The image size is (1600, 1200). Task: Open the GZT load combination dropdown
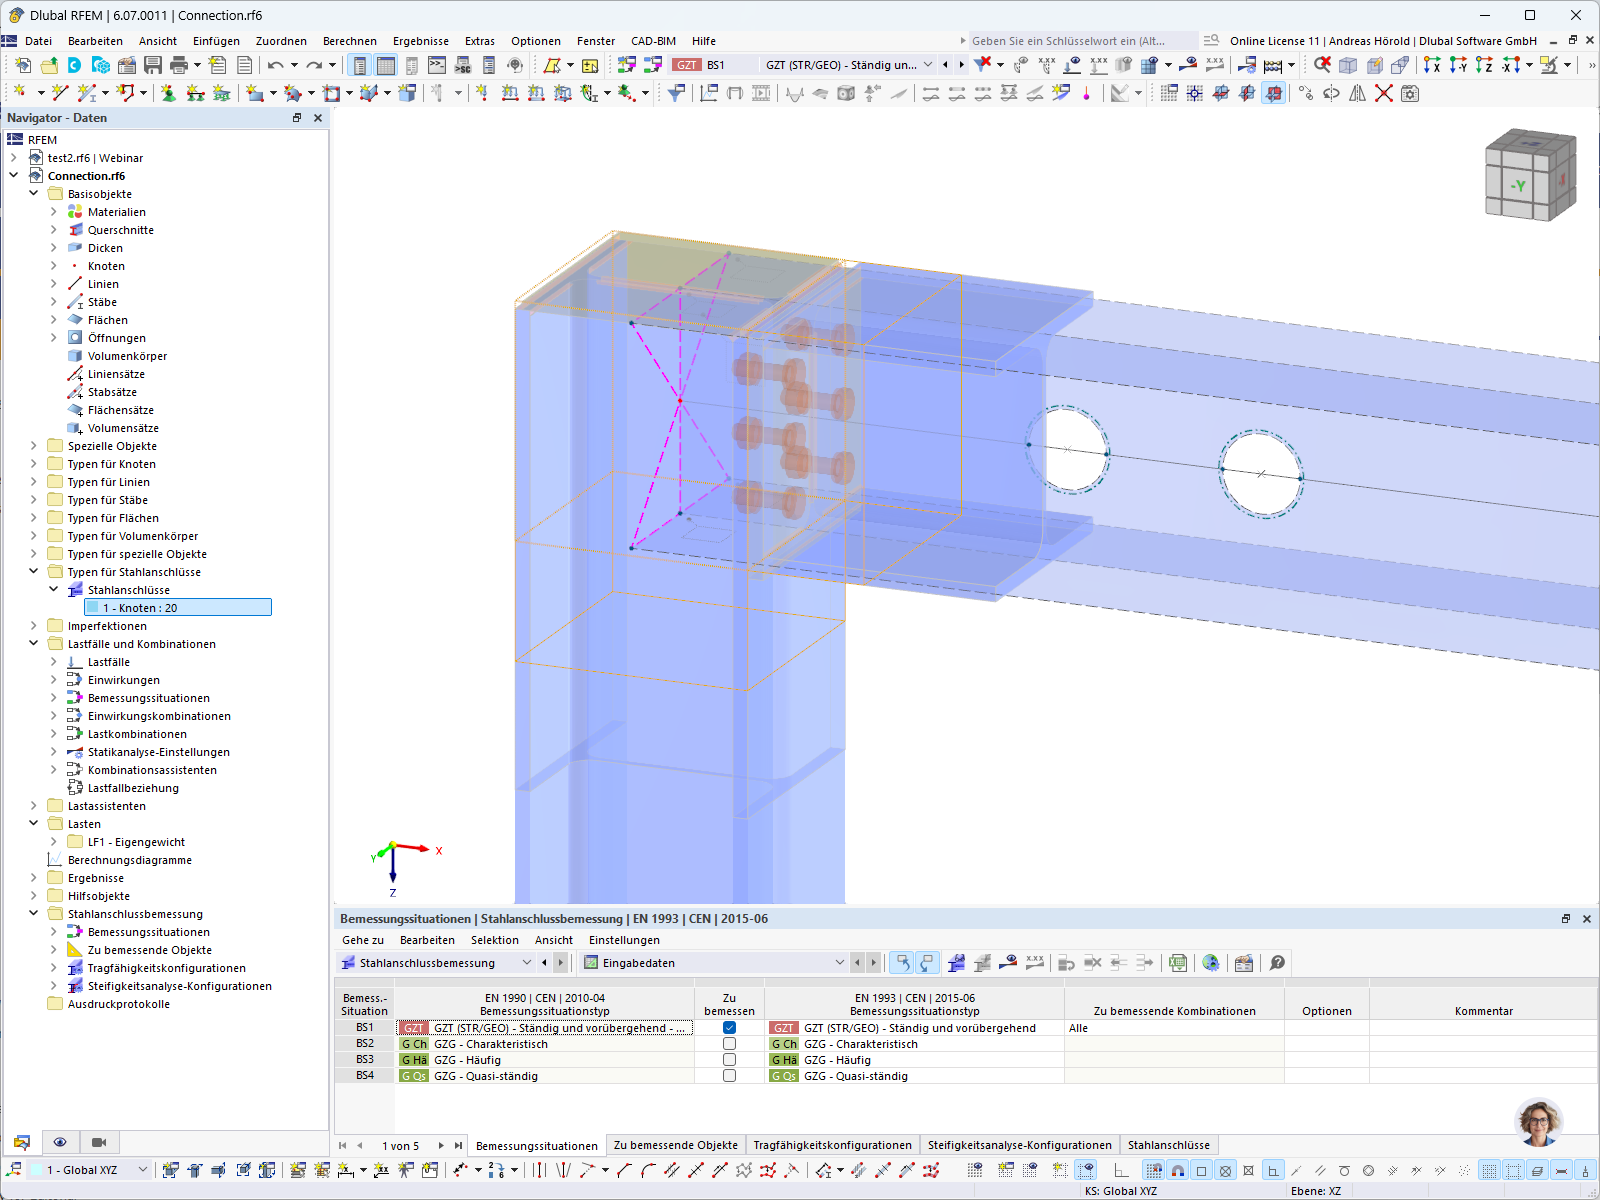point(928,65)
